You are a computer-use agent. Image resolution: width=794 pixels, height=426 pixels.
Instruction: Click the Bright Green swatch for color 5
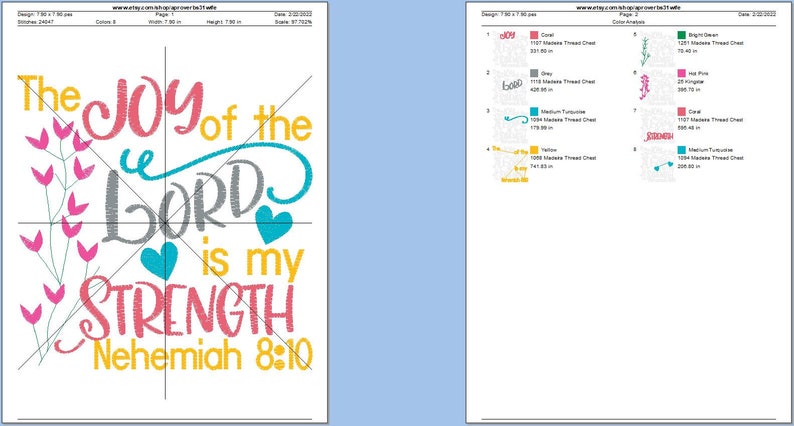pyautogui.click(x=682, y=35)
